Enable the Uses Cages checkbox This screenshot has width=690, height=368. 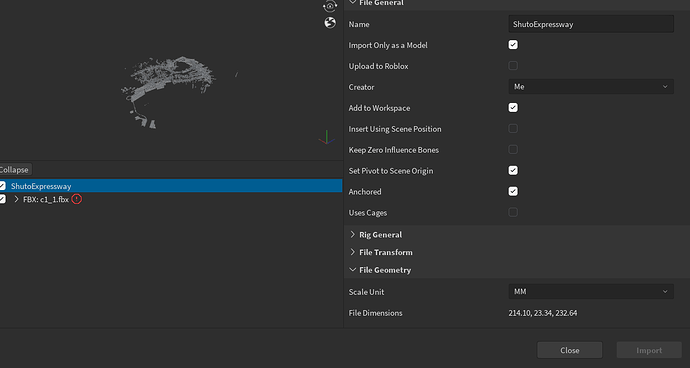point(513,213)
